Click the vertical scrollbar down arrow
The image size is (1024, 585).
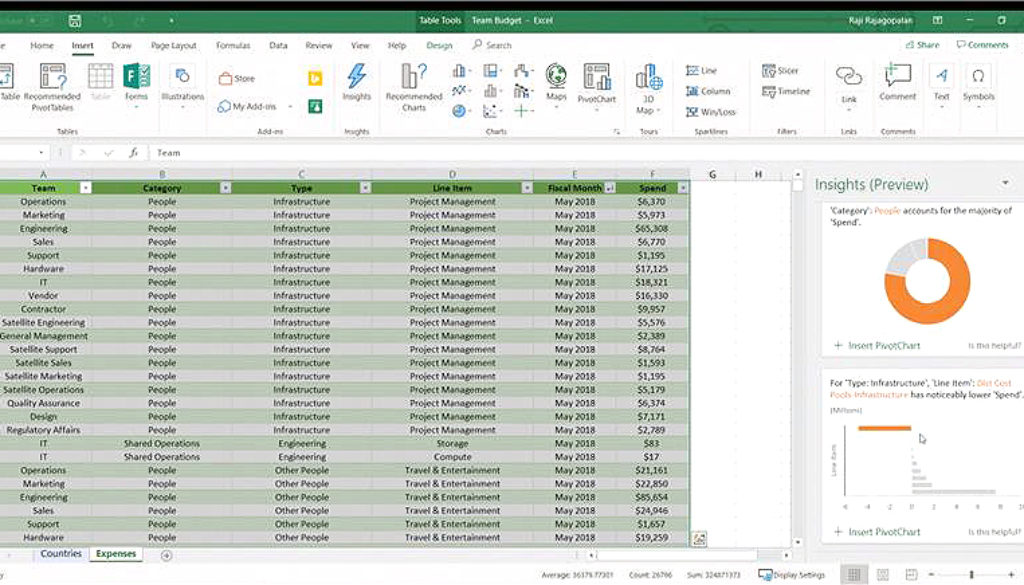pos(797,542)
